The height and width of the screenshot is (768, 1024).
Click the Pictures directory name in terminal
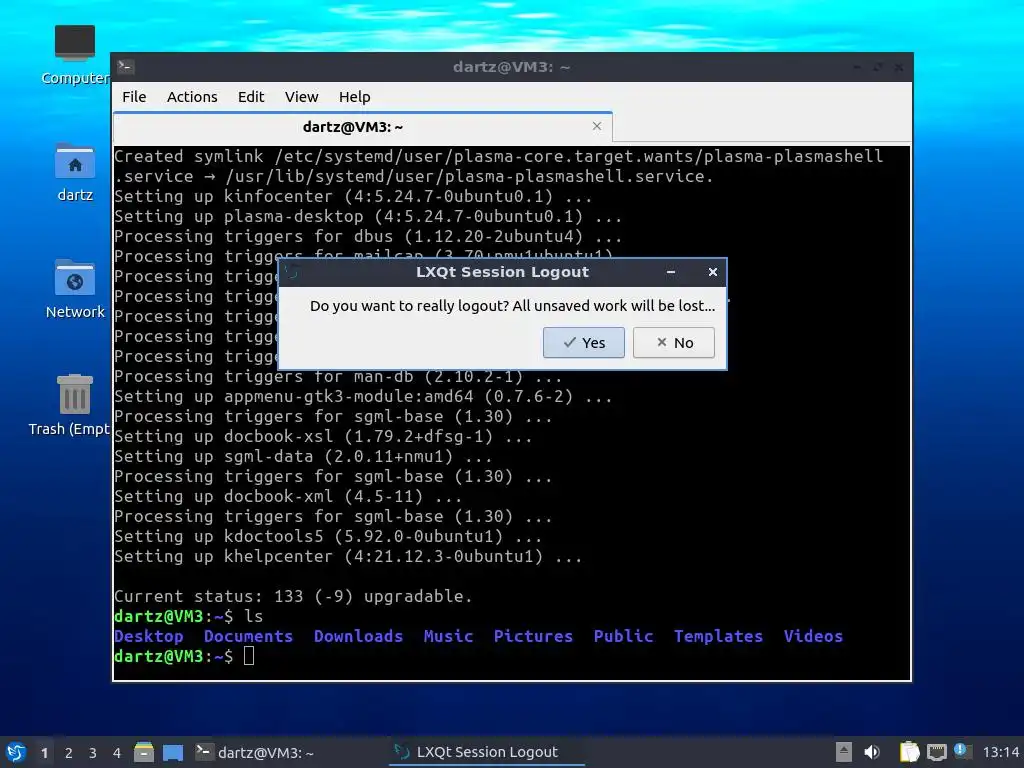coord(533,636)
